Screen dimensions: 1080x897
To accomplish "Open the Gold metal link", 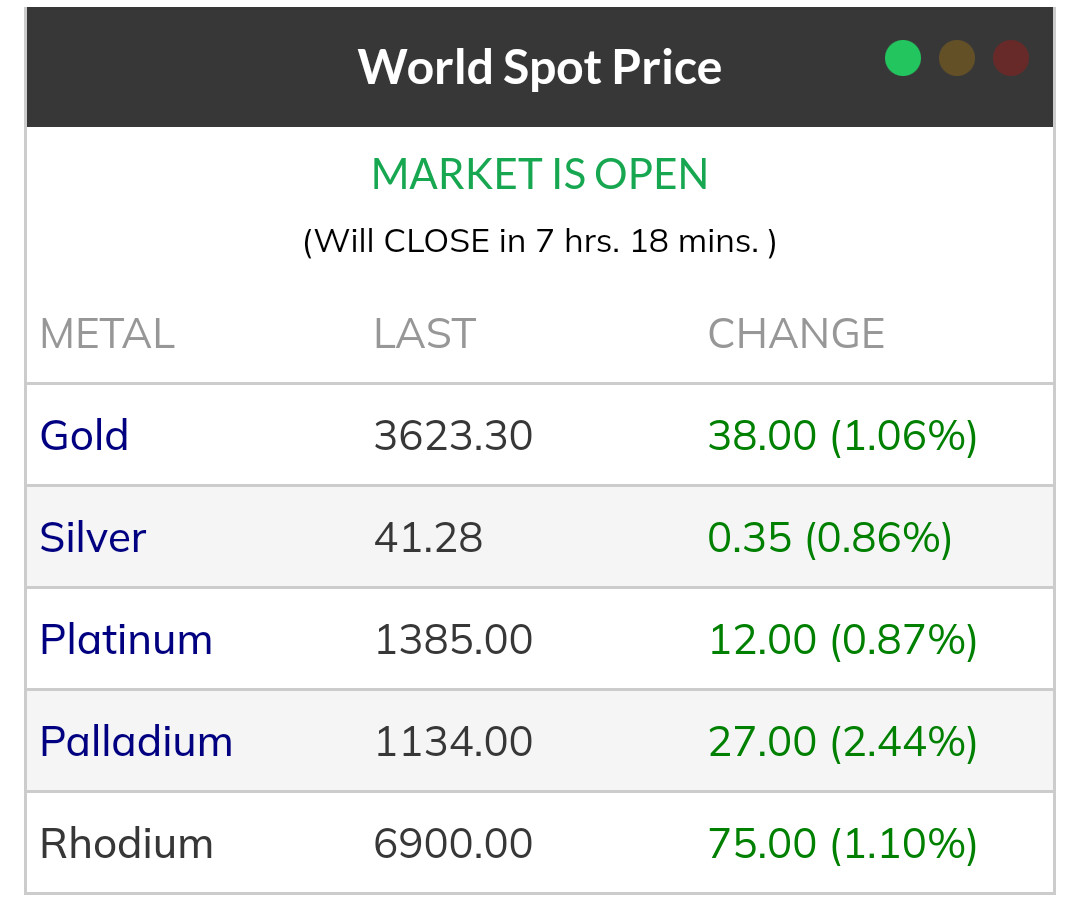I will click(84, 436).
